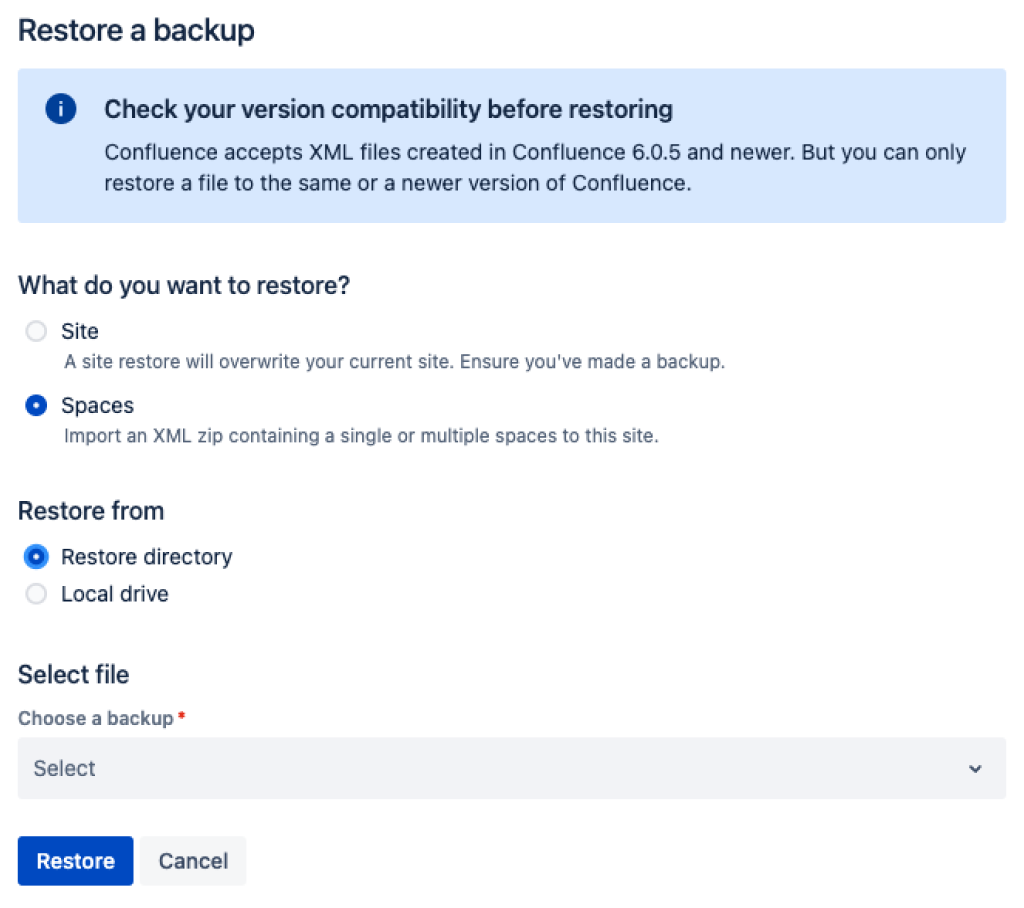The image size is (1024, 908).
Task: Choose Restore directory as source
Action: click(x=36, y=557)
